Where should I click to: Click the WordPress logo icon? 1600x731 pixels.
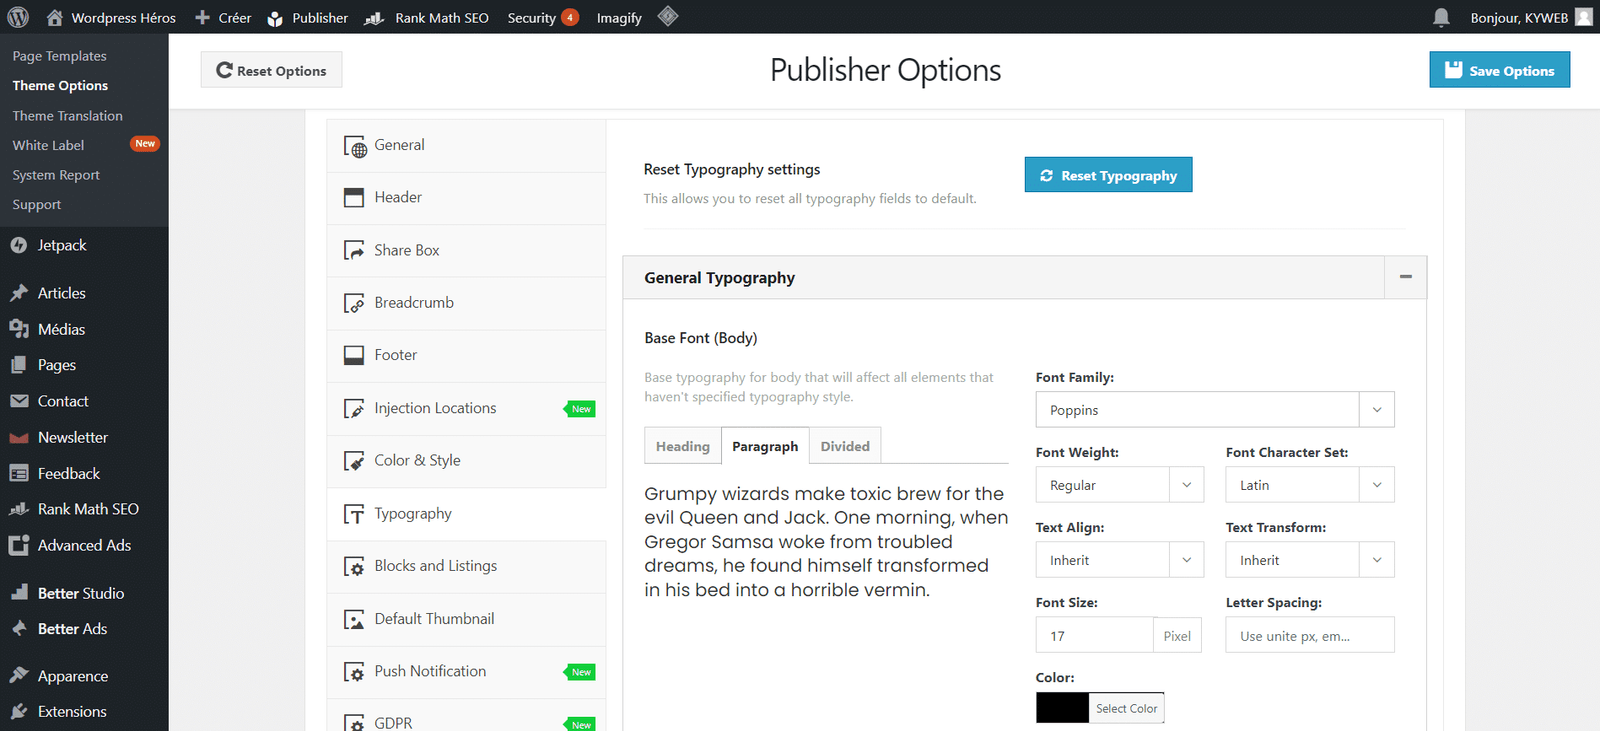[x=18, y=17]
